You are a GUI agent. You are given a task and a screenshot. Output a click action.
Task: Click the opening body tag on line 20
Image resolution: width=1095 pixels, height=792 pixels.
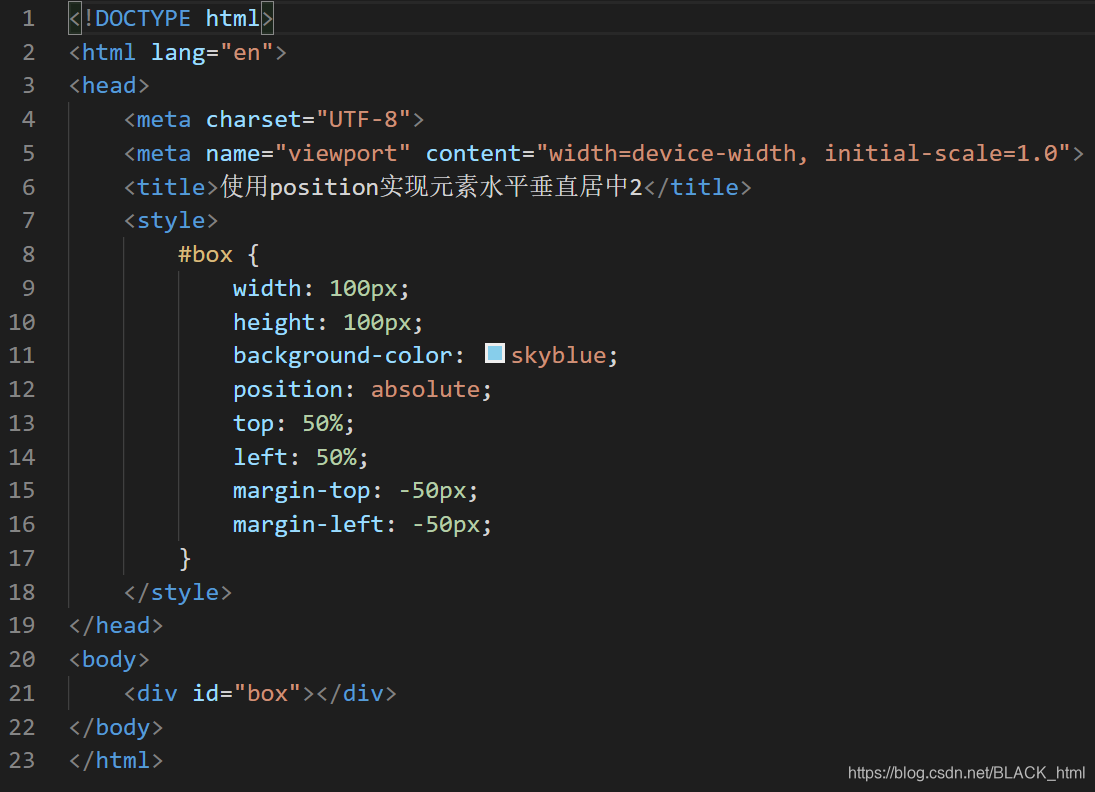tap(109, 659)
